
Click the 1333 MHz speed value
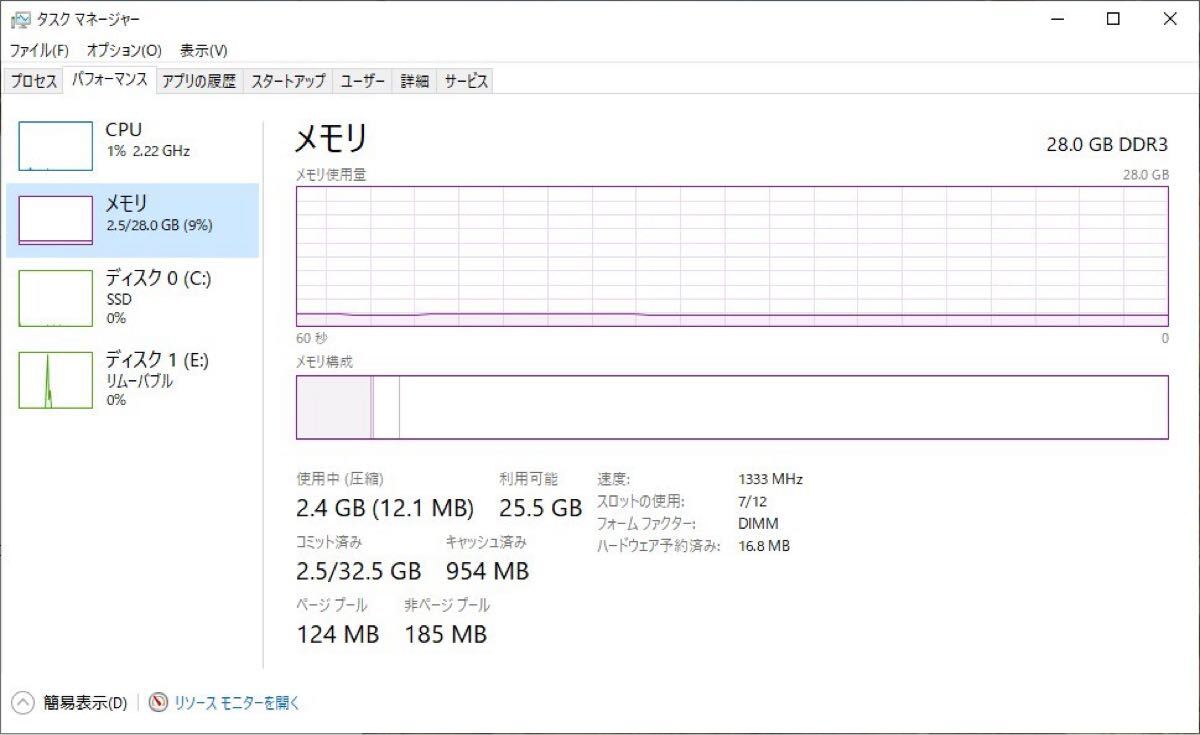[770, 479]
